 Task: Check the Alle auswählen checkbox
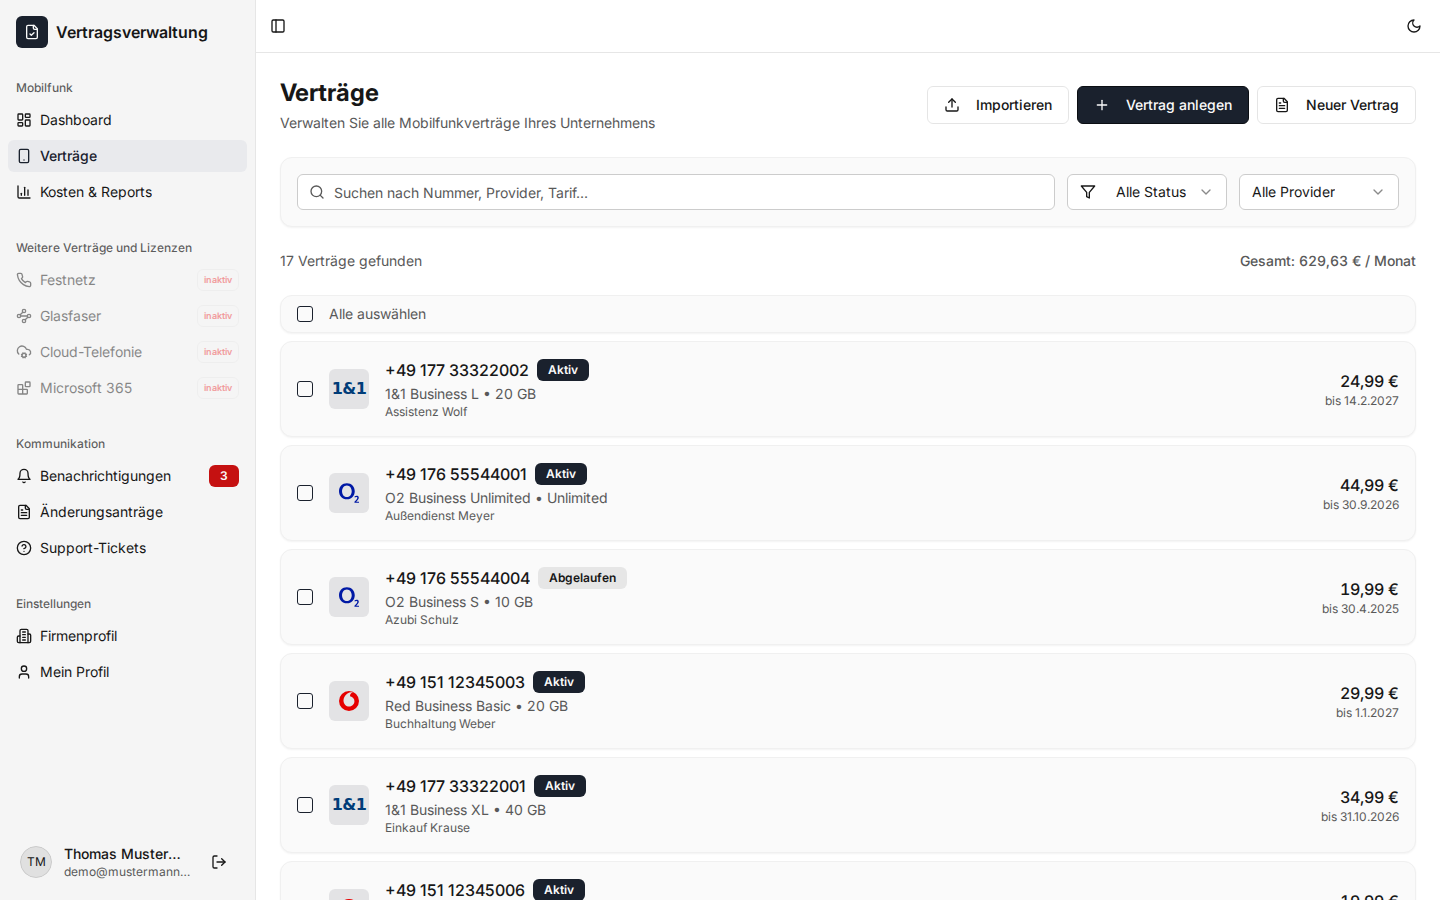(x=305, y=314)
